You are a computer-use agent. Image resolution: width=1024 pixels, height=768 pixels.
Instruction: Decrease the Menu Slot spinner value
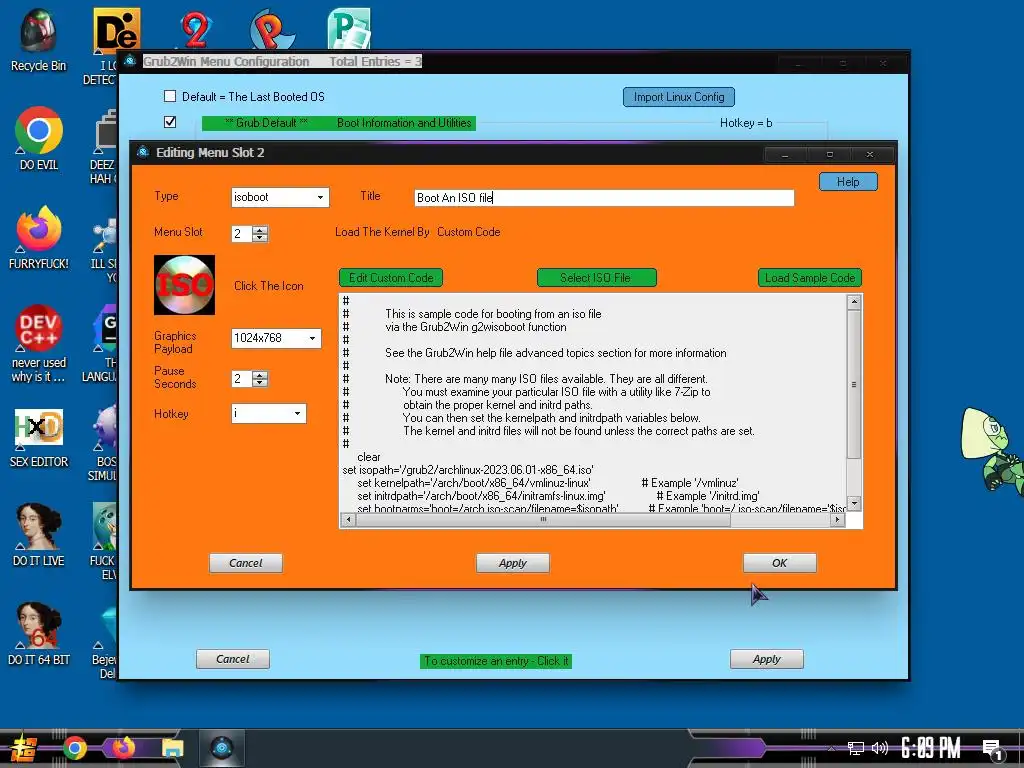tap(260, 238)
